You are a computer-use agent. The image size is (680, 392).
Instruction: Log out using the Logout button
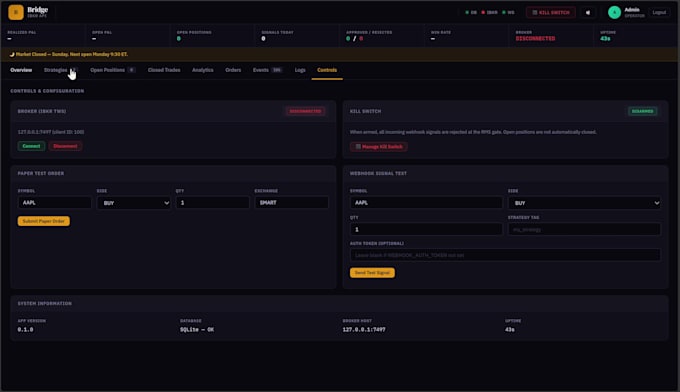[659, 12]
